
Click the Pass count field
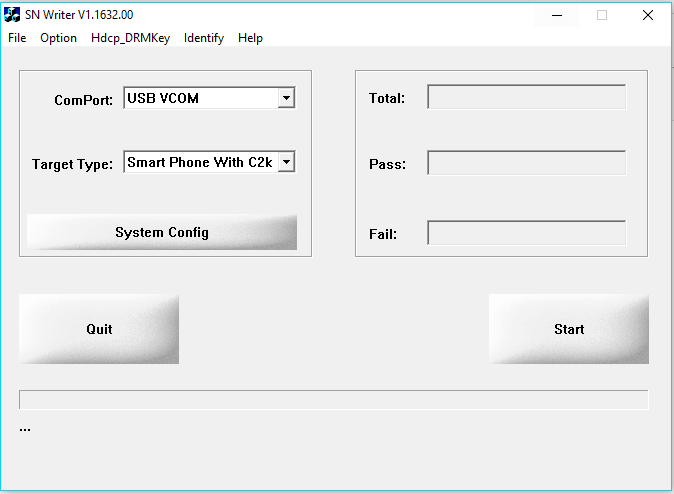[526, 163]
